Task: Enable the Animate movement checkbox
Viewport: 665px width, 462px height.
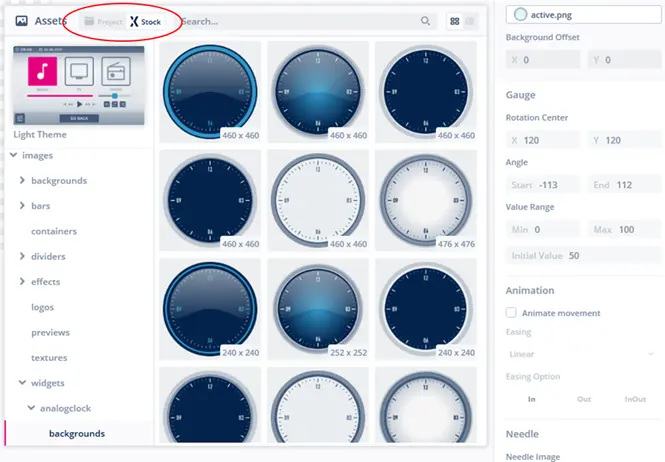Action: (512, 313)
